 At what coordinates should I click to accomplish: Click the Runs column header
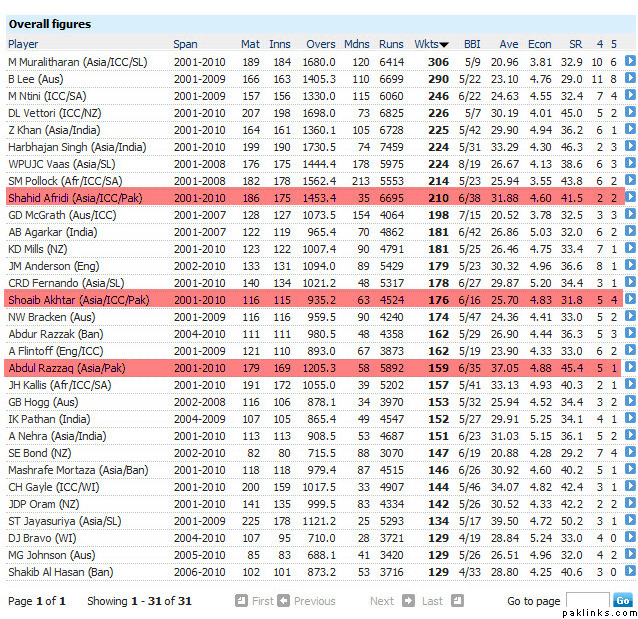390,44
